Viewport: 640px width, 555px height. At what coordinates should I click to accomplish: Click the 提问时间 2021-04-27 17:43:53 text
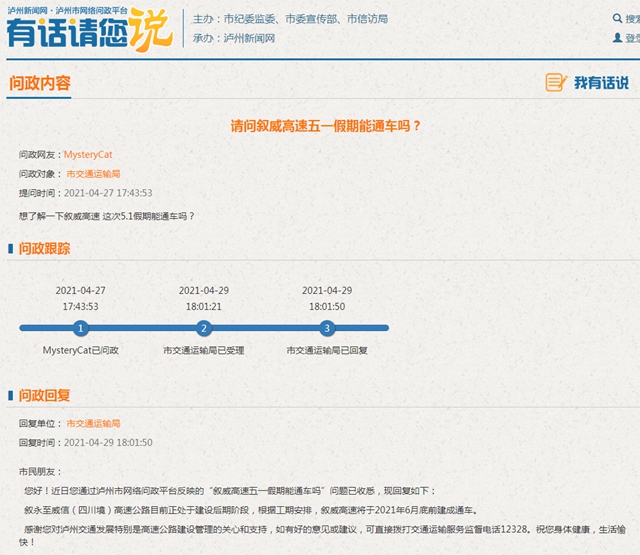tap(85, 193)
